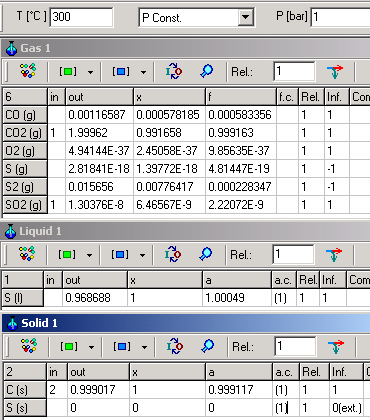The height and width of the screenshot is (420, 370).
Task: Click the a.c. cell (1) for S (s)
Action: (286, 407)
